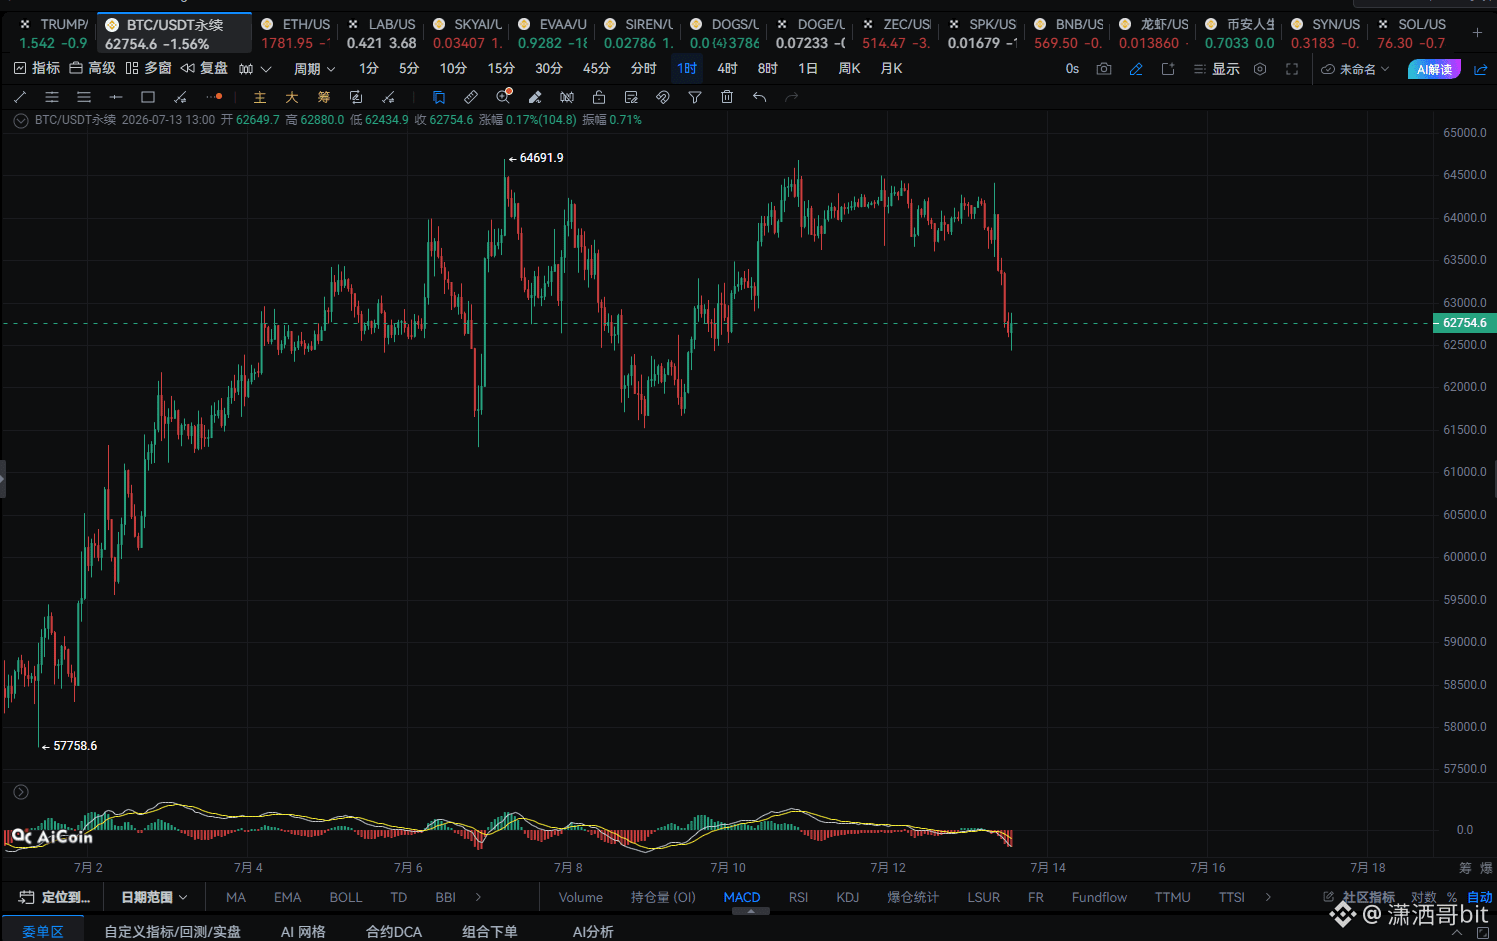The height and width of the screenshot is (941, 1497).
Task: Select the 4时 timeframe
Action: pyautogui.click(x=727, y=69)
